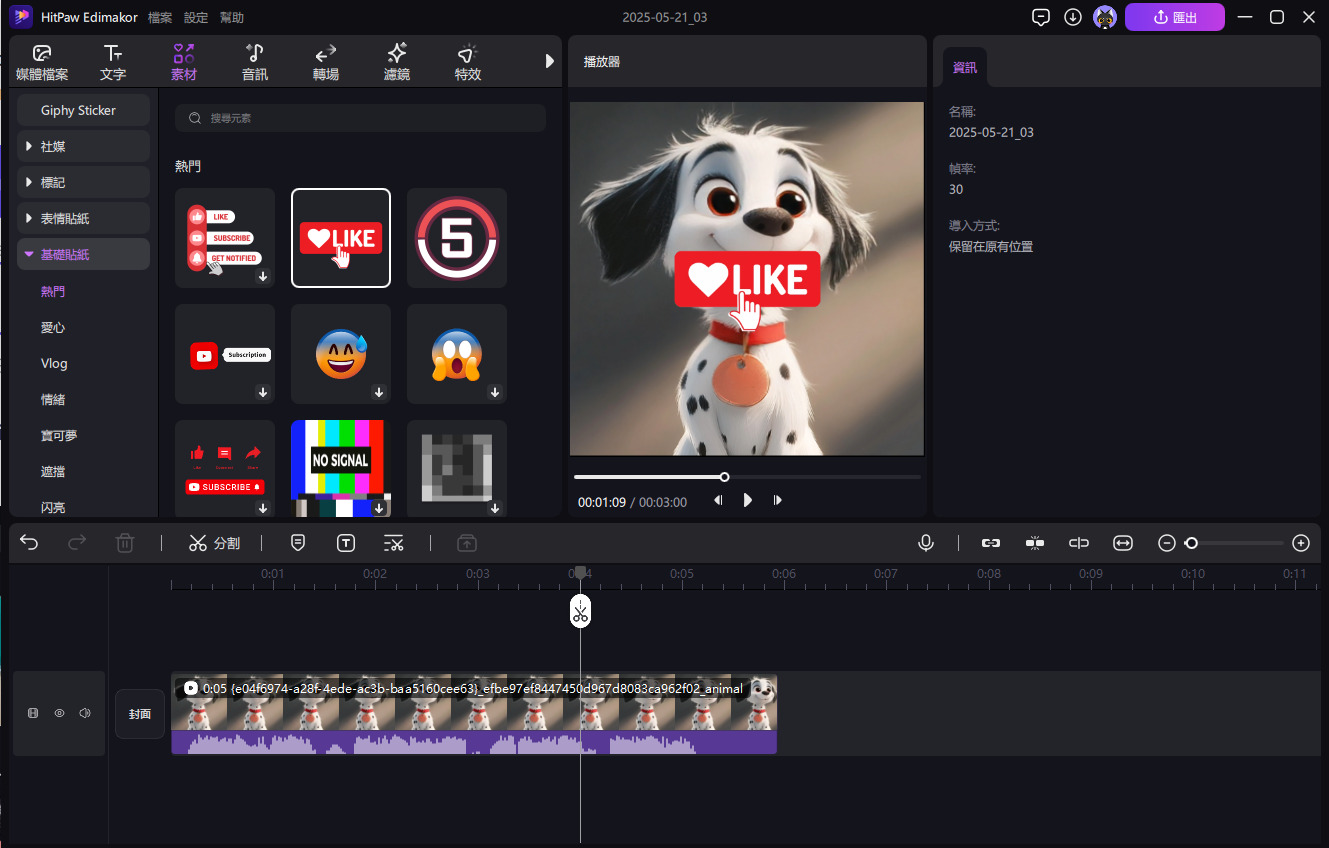Screen dimensions: 1329x848
Task: Click the 搜尋元素 search field
Action: [x=360, y=118]
